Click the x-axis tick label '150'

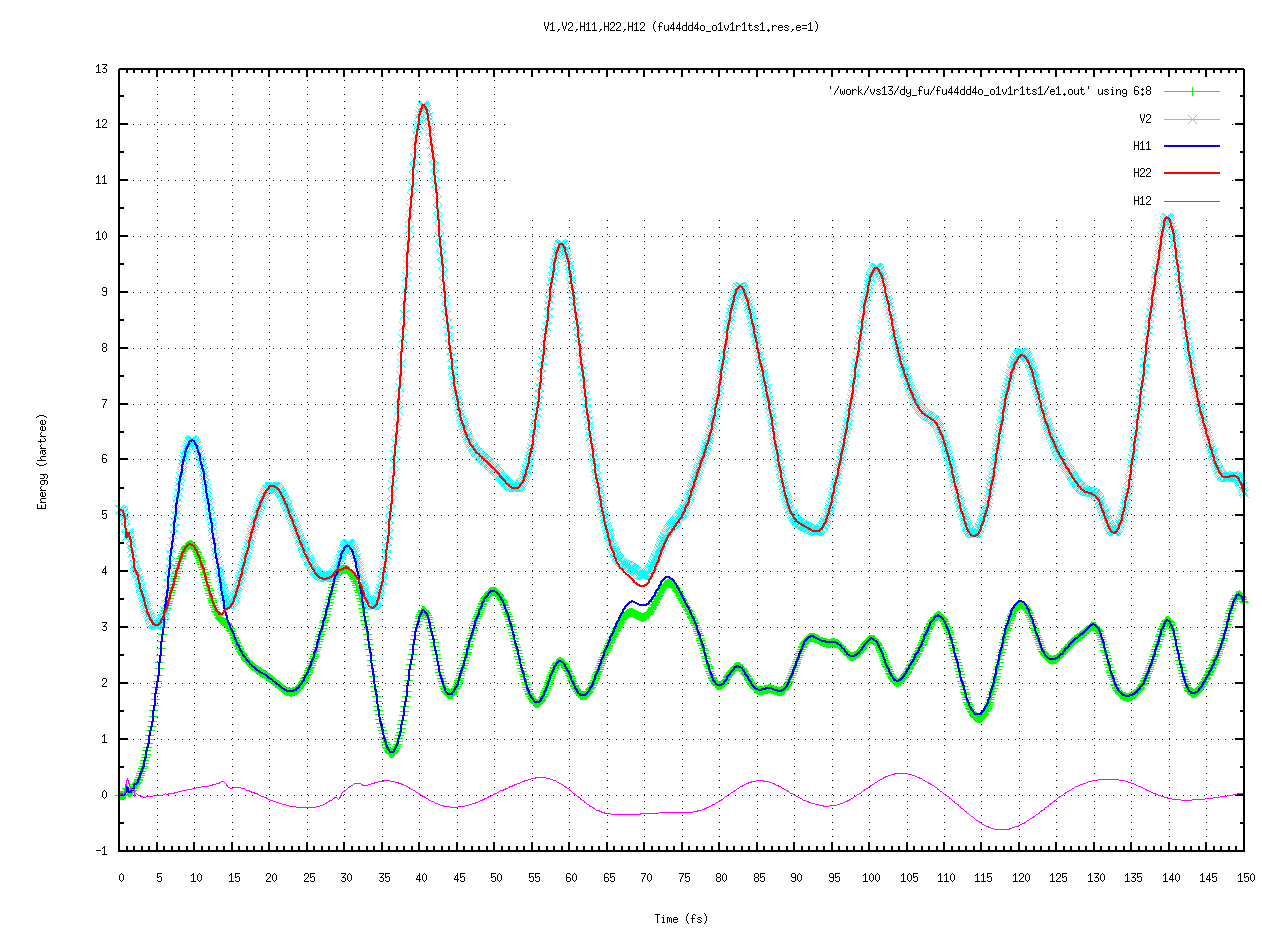pos(1245,877)
